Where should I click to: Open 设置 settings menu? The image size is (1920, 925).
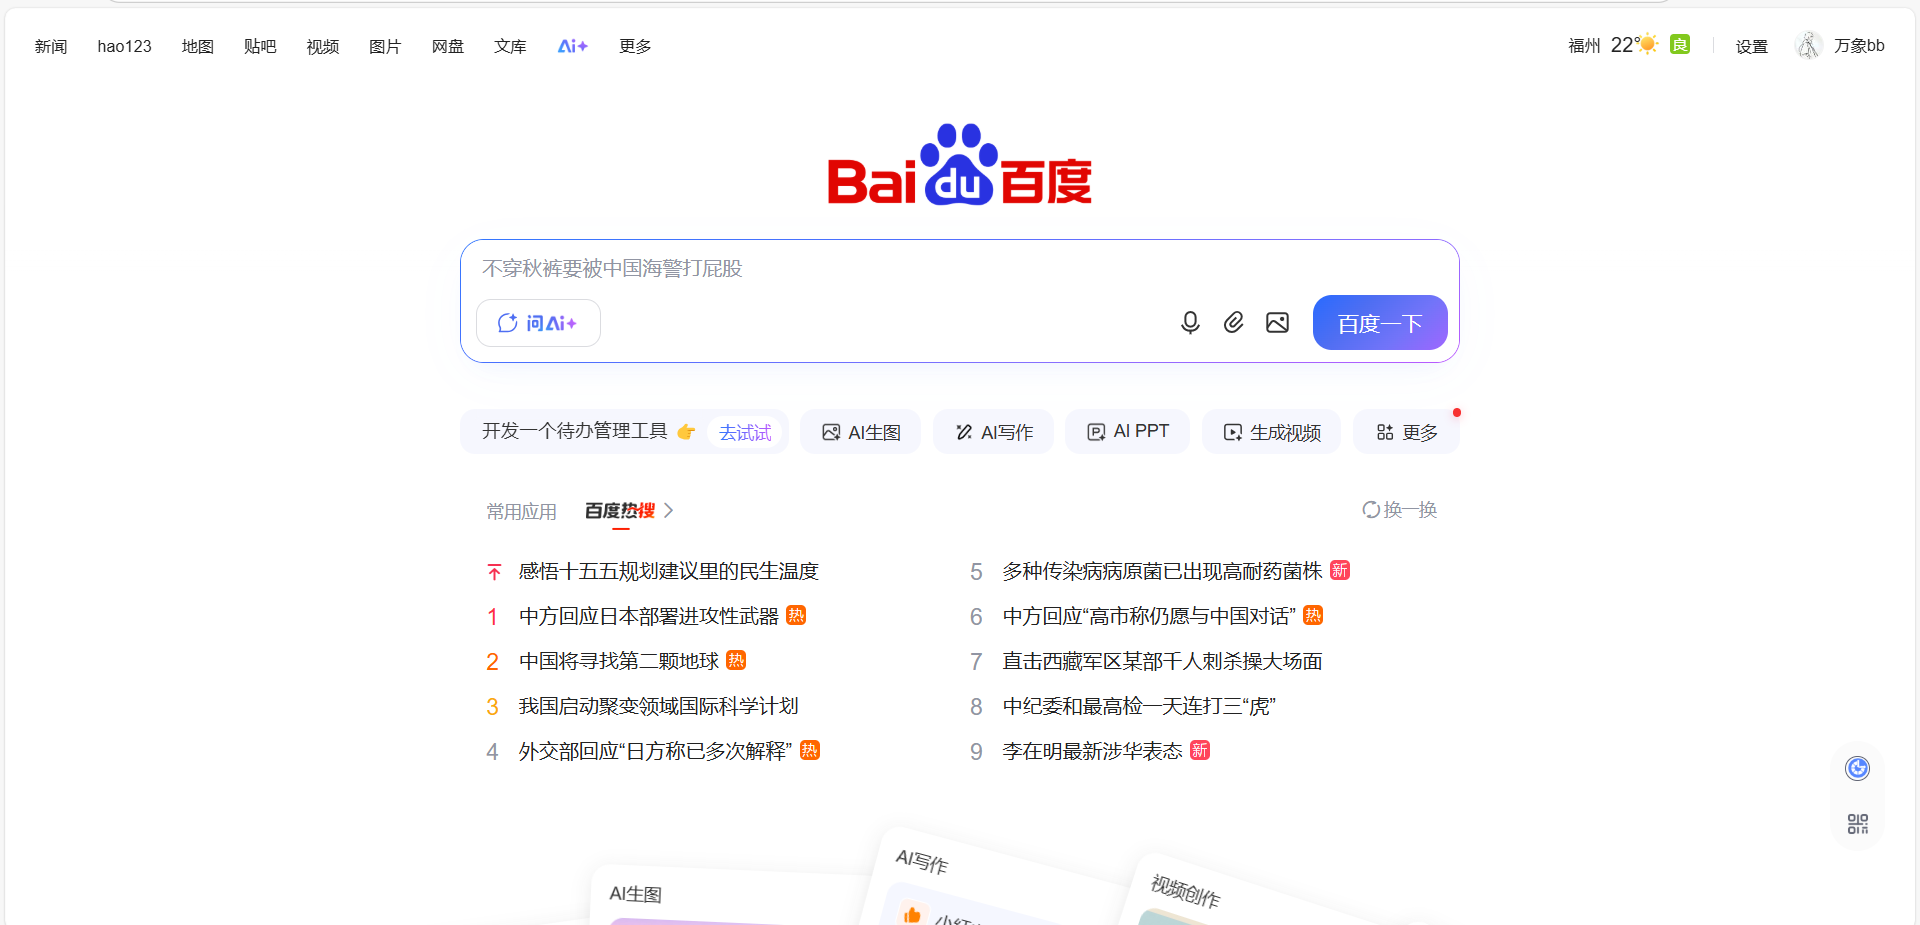click(x=1752, y=46)
